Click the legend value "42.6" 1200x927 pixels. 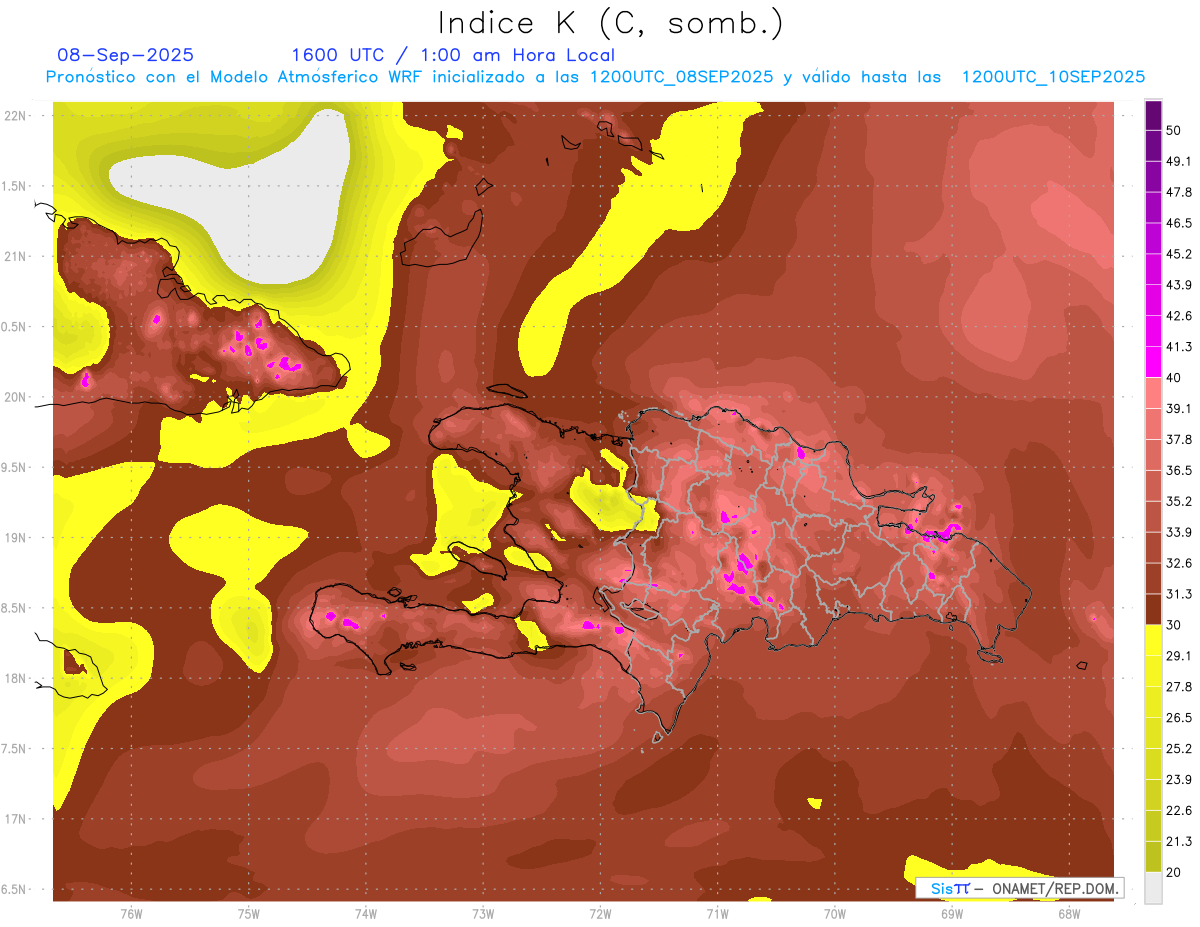point(1178,316)
